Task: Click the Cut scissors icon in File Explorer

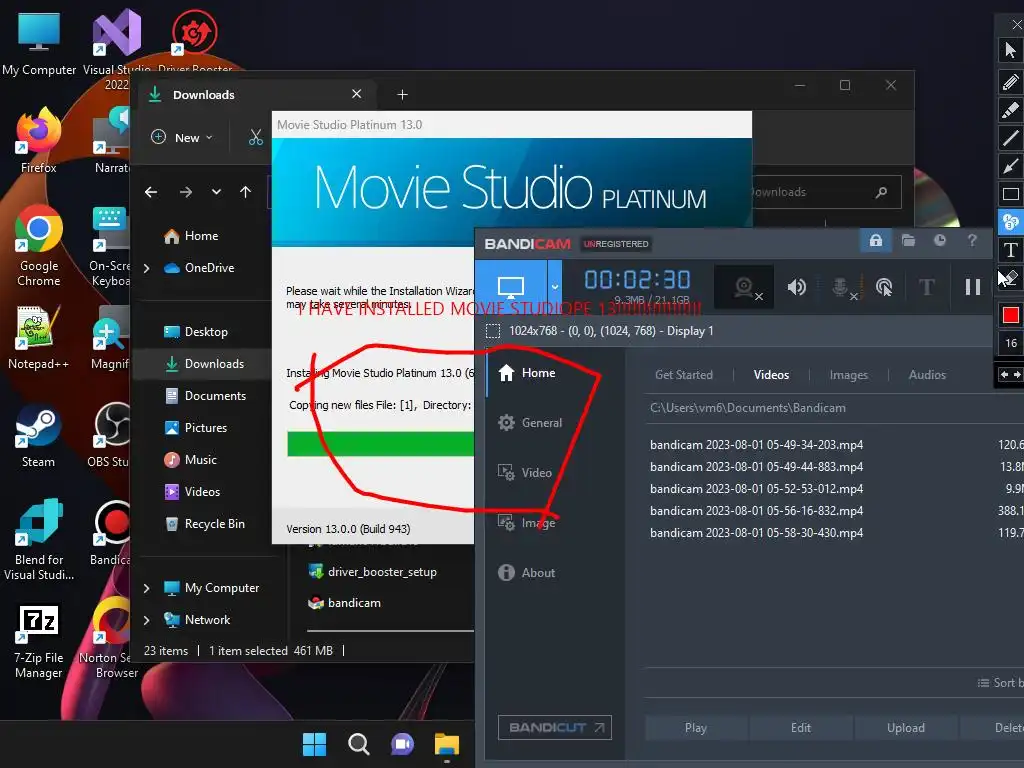Action: pyautogui.click(x=255, y=138)
